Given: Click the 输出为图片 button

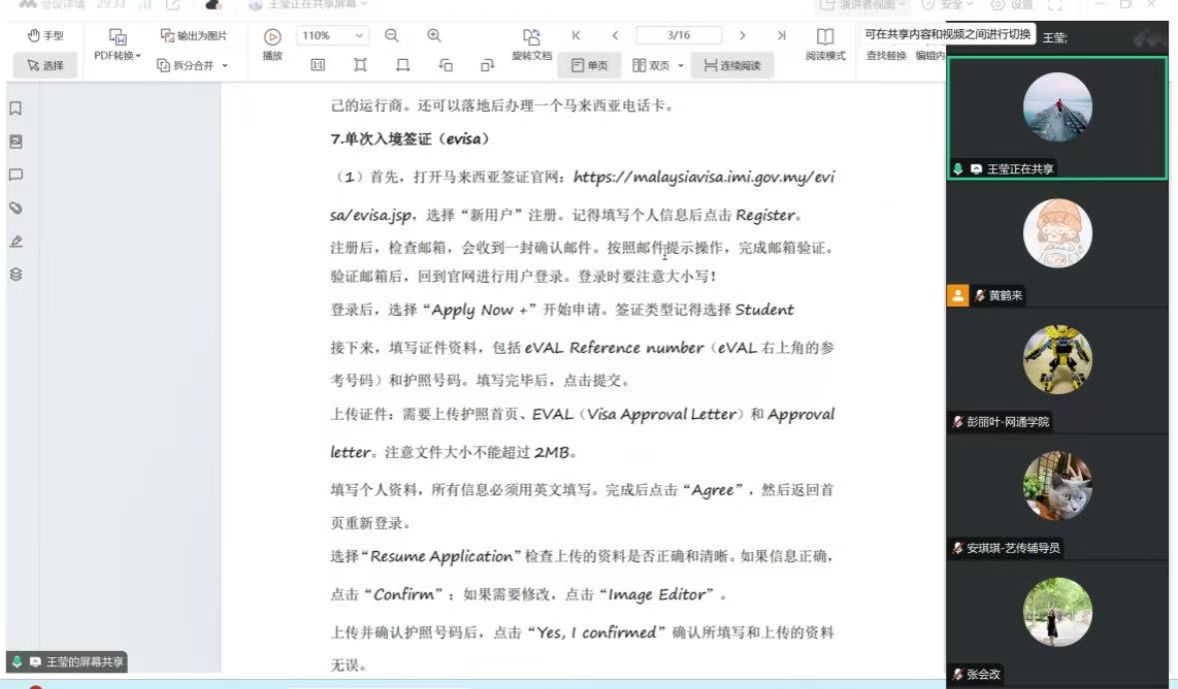Looking at the screenshot, I should 194,36.
